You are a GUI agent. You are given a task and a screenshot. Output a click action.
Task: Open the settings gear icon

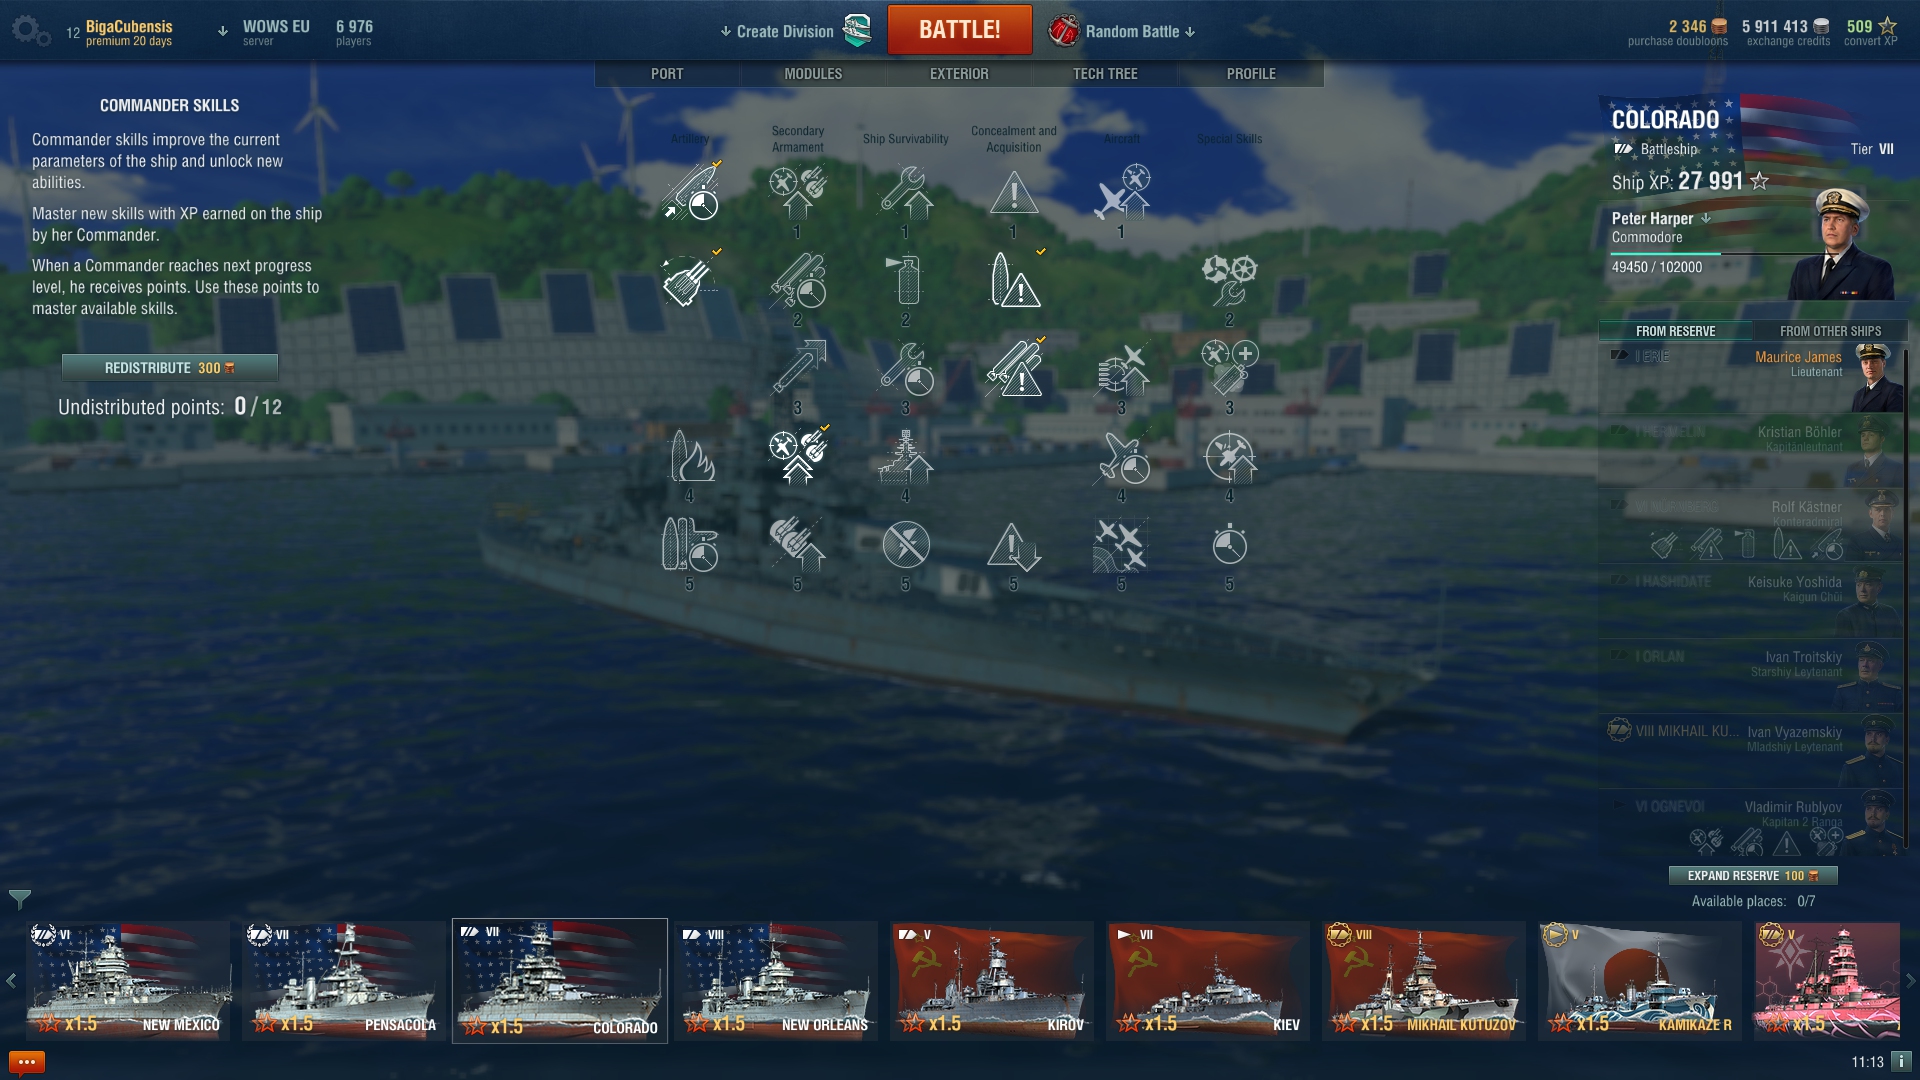[30, 31]
